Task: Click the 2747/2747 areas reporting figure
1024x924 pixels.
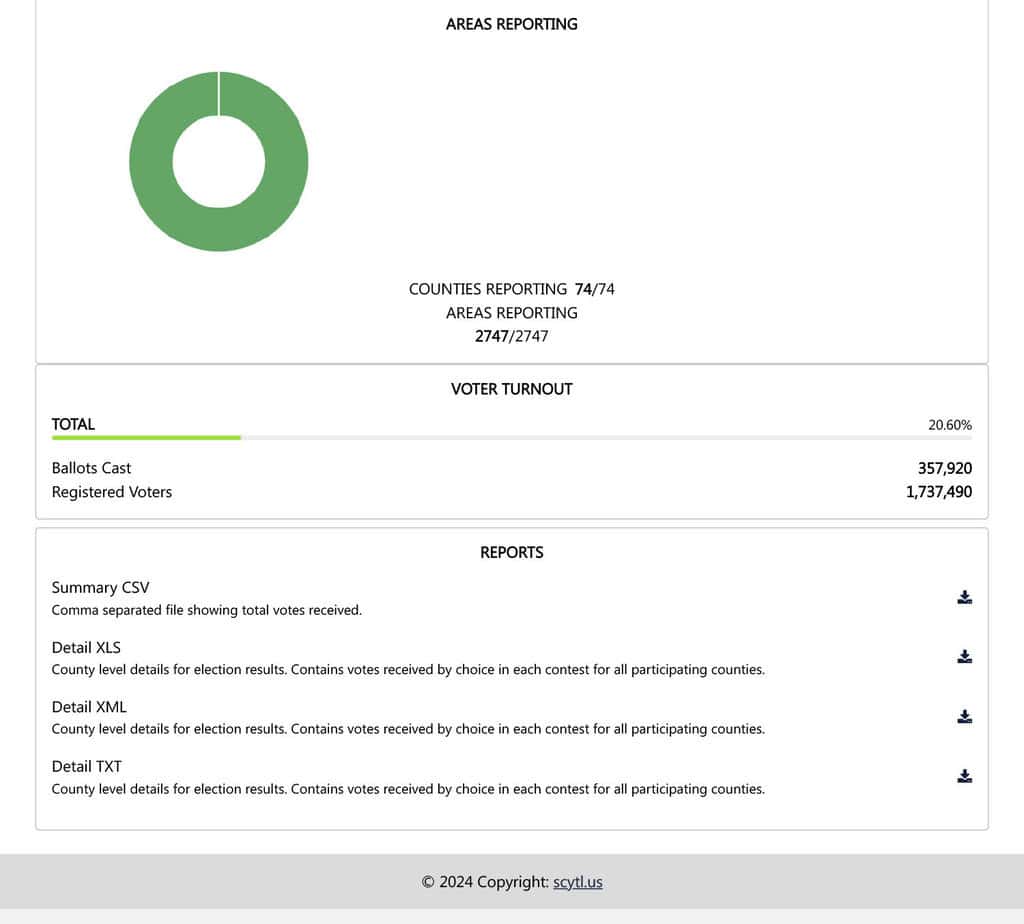Action: tap(511, 336)
